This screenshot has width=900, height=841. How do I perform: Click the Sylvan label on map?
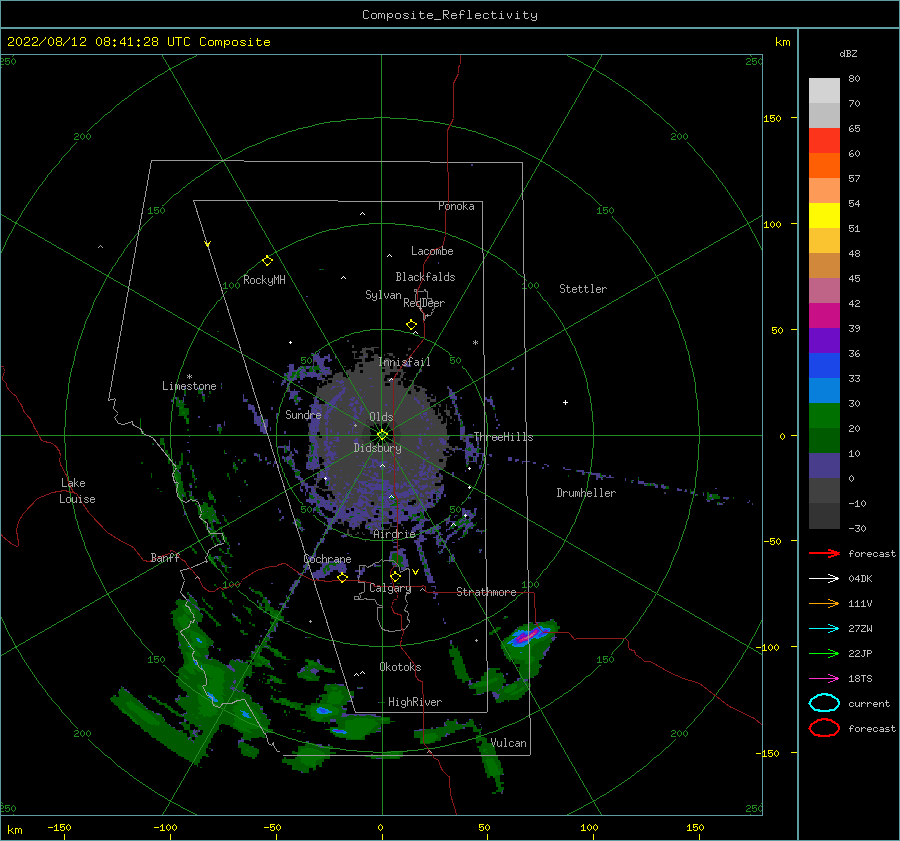[x=383, y=295]
